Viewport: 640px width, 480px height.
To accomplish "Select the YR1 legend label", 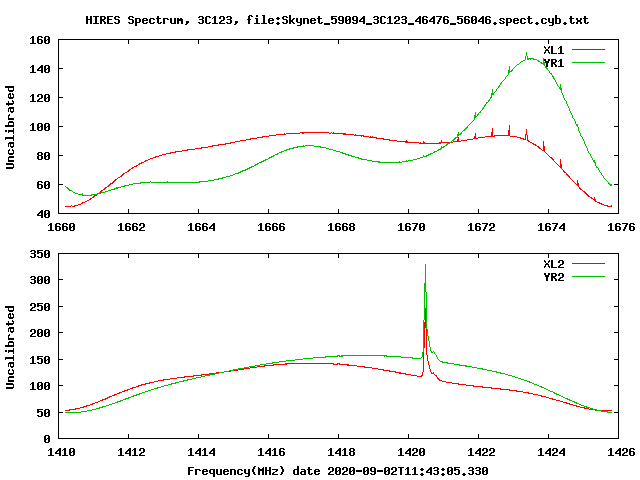I will (x=553, y=63).
